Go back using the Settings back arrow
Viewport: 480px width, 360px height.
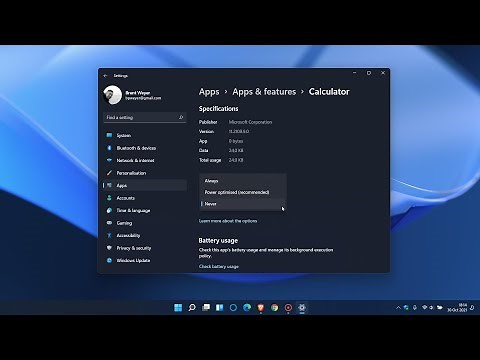click(x=106, y=76)
